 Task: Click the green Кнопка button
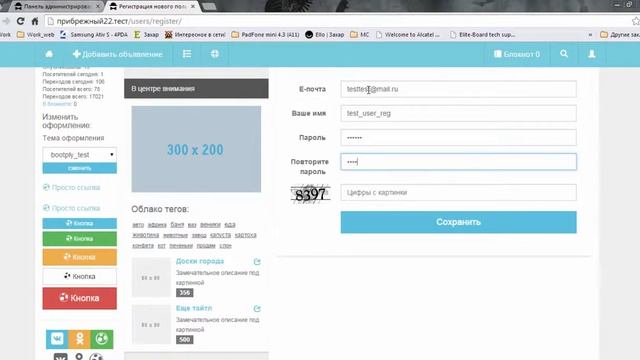click(80, 239)
